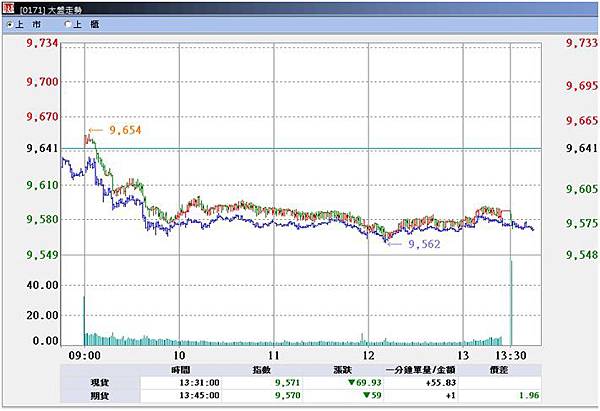Click the 9,734 top left axis value

(x=42, y=43)
